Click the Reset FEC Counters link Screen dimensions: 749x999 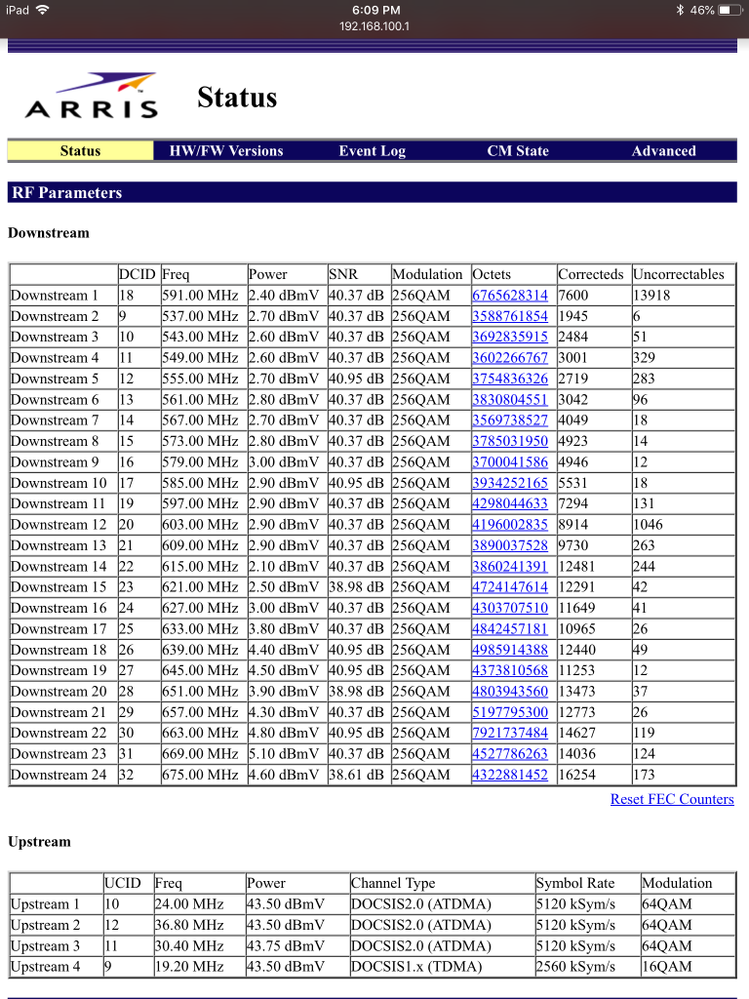(x=672, y=799)
